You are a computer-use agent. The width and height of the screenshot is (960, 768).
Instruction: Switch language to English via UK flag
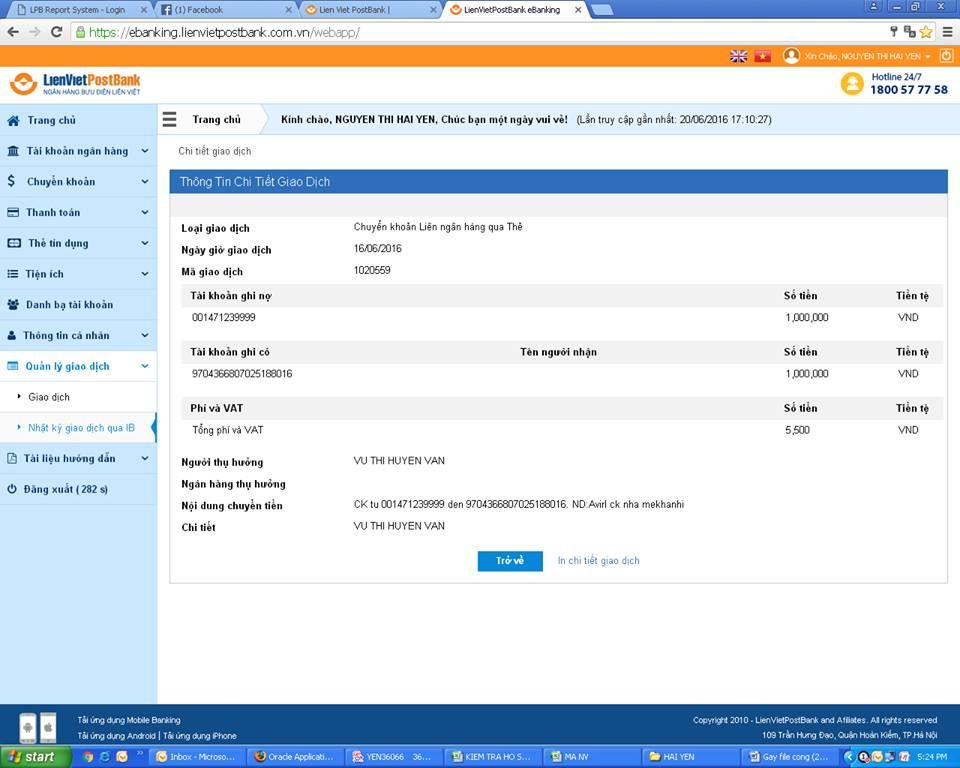739,56
